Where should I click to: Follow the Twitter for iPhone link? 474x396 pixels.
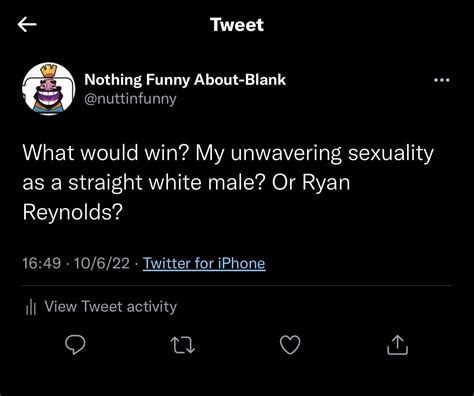pos(204,263)
